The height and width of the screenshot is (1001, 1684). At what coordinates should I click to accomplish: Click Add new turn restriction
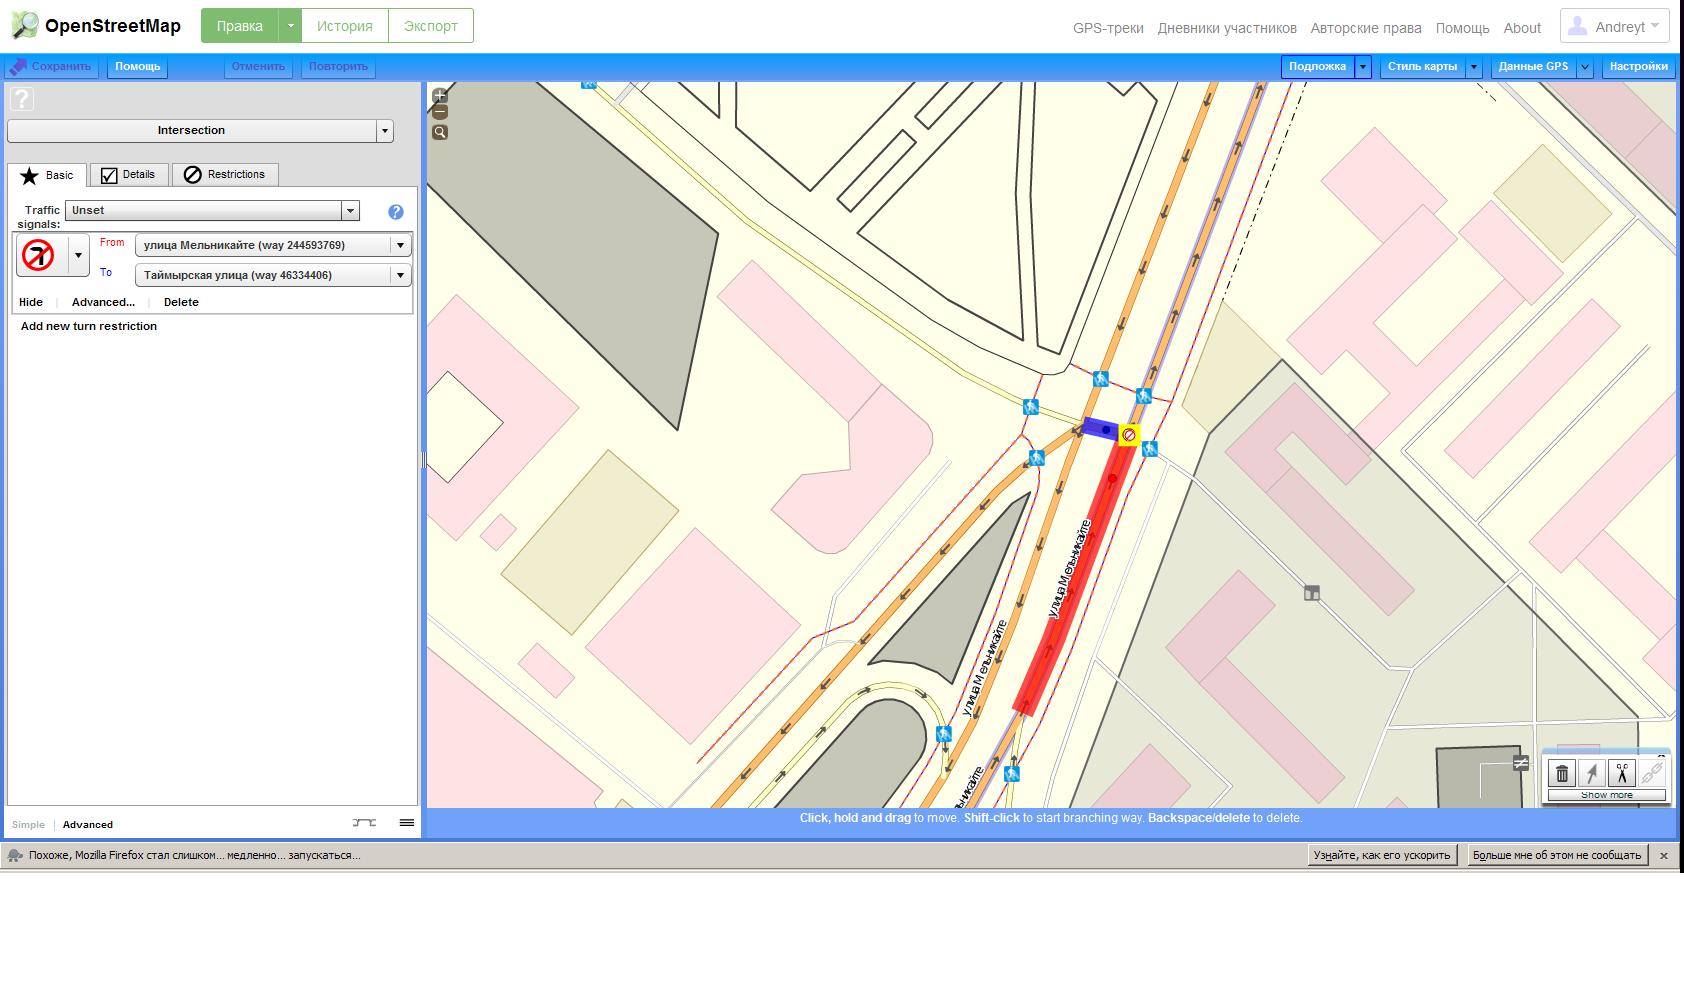(x=89, y=326)
